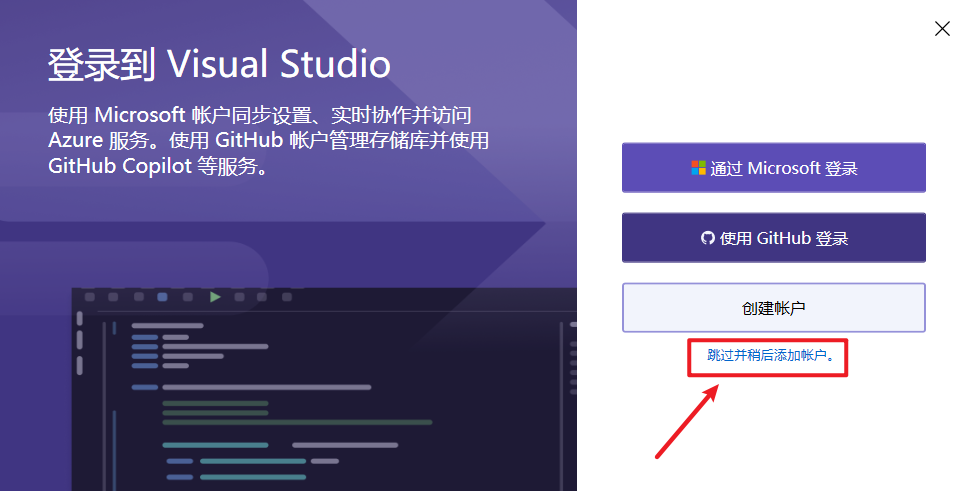Click the red annotation arrow
This screenshot has height=491, width=964.
[687, 420]
